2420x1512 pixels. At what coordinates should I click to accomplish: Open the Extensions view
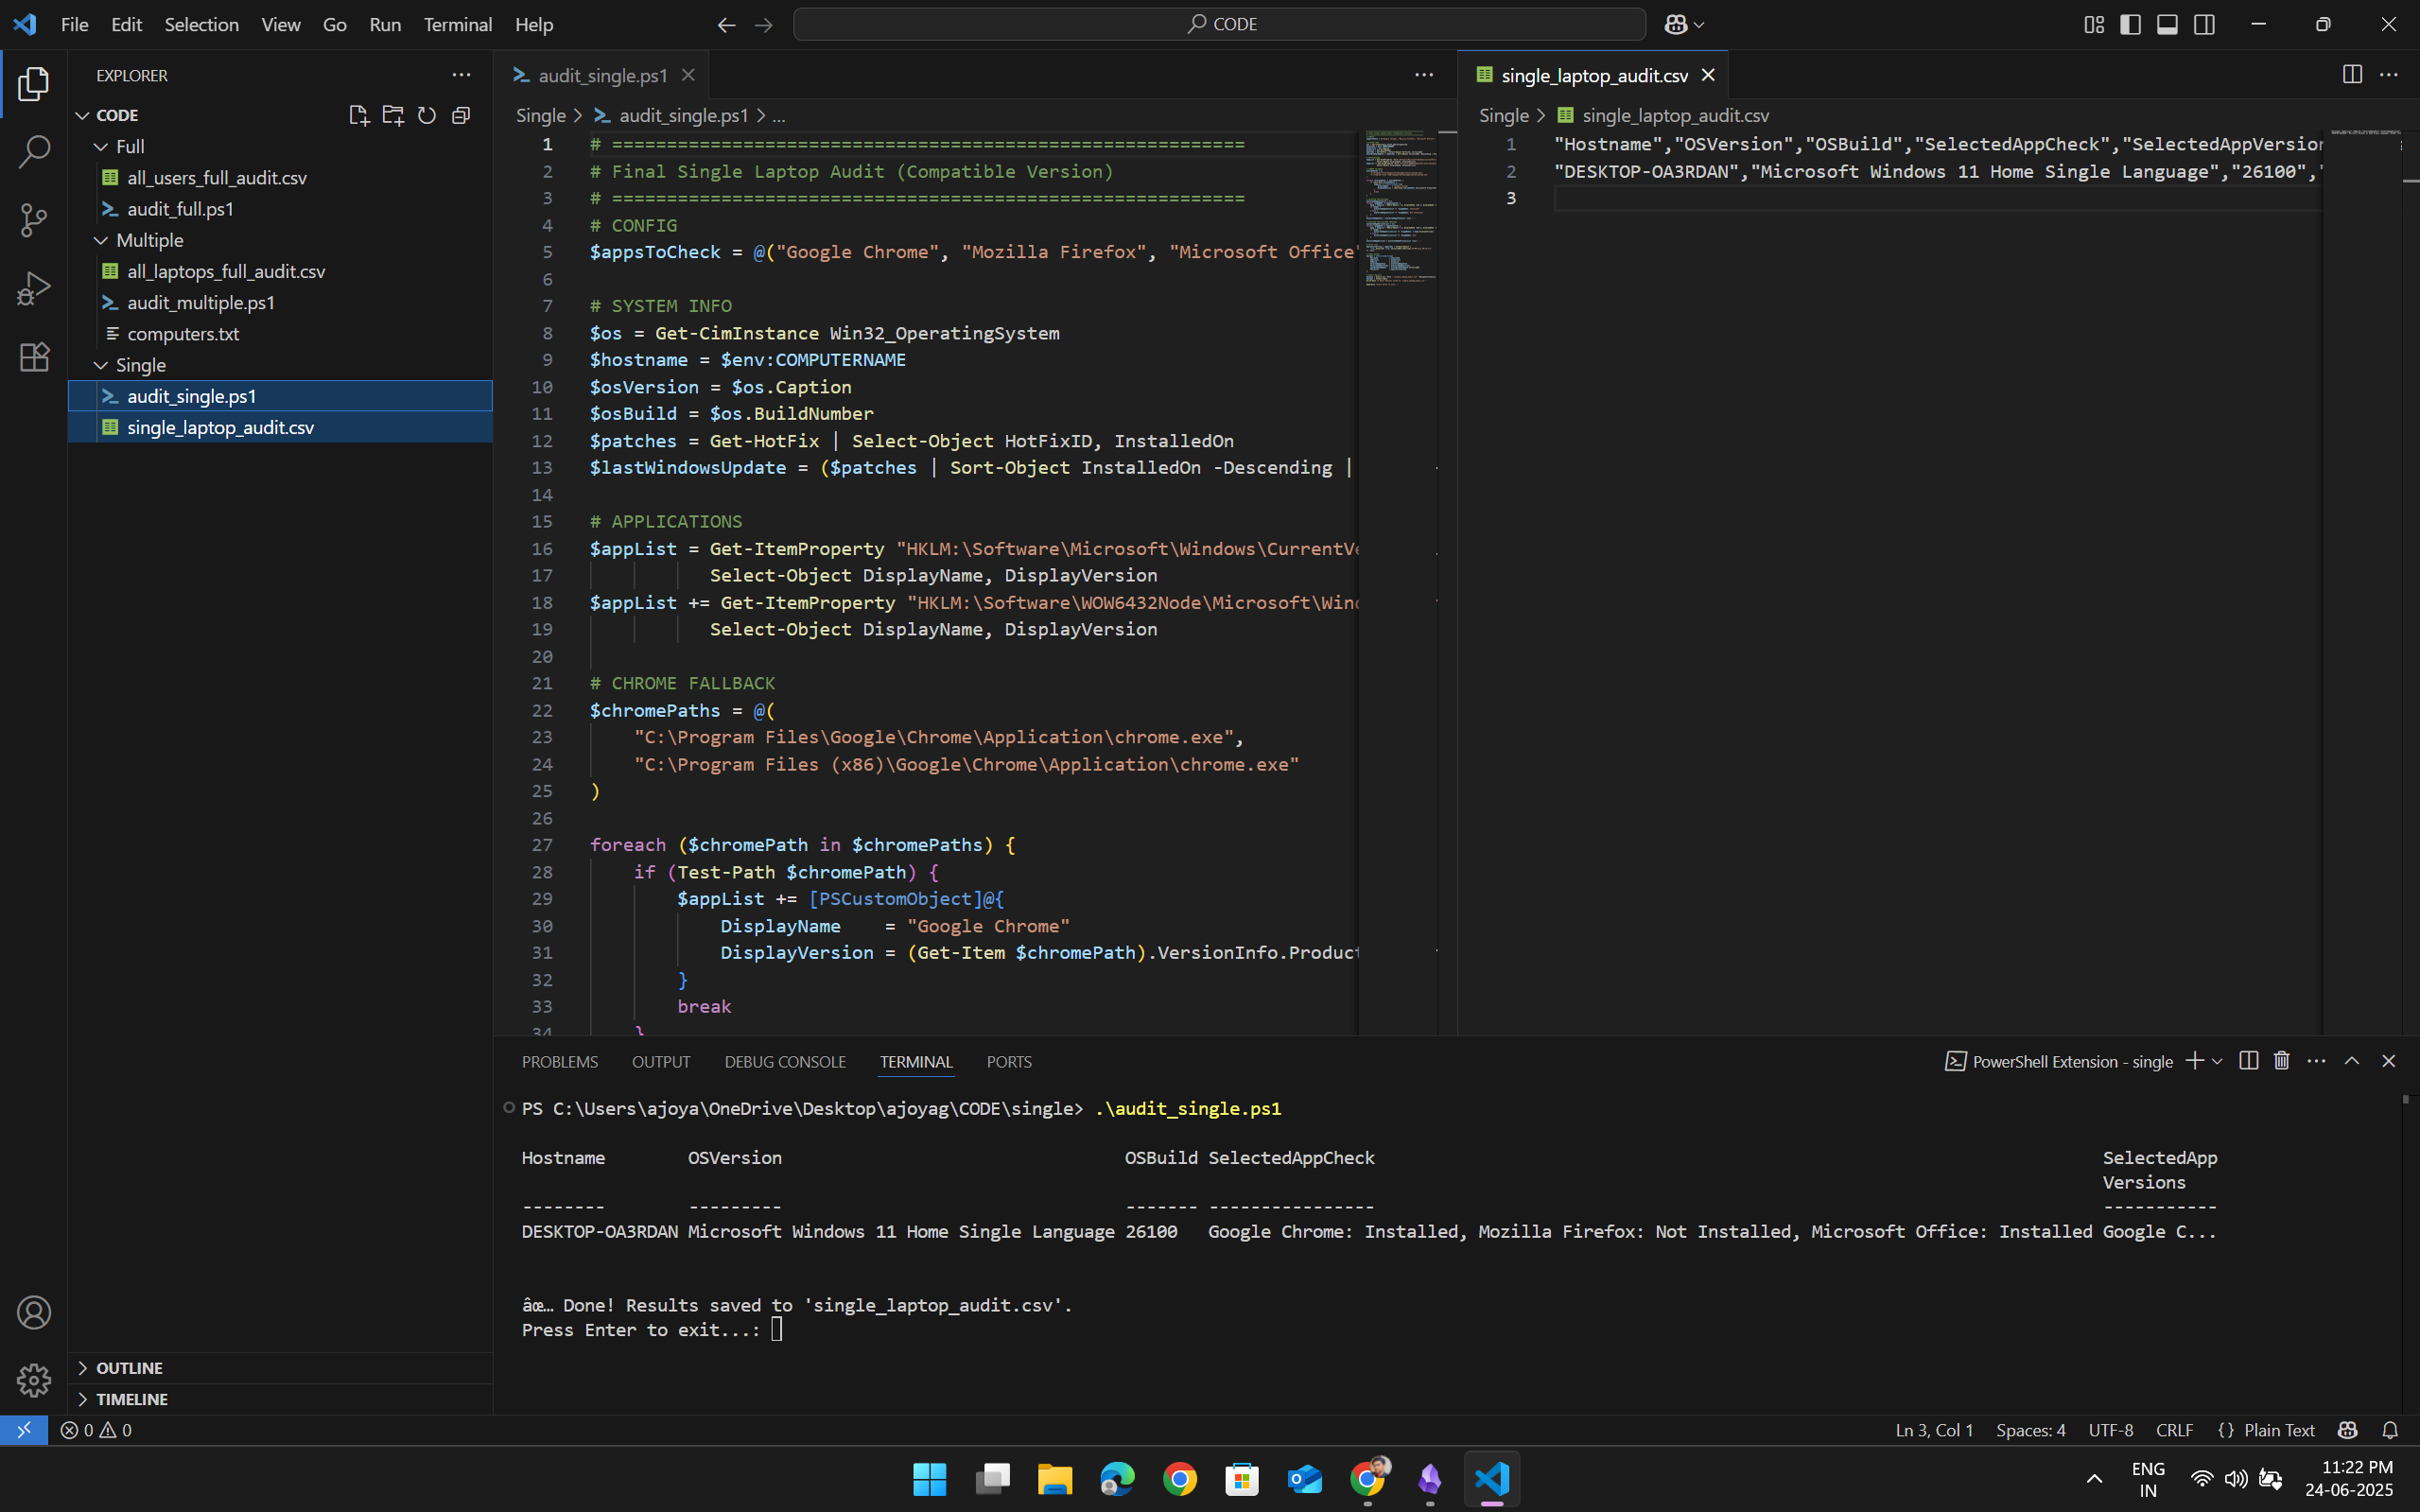pos(34,356)
